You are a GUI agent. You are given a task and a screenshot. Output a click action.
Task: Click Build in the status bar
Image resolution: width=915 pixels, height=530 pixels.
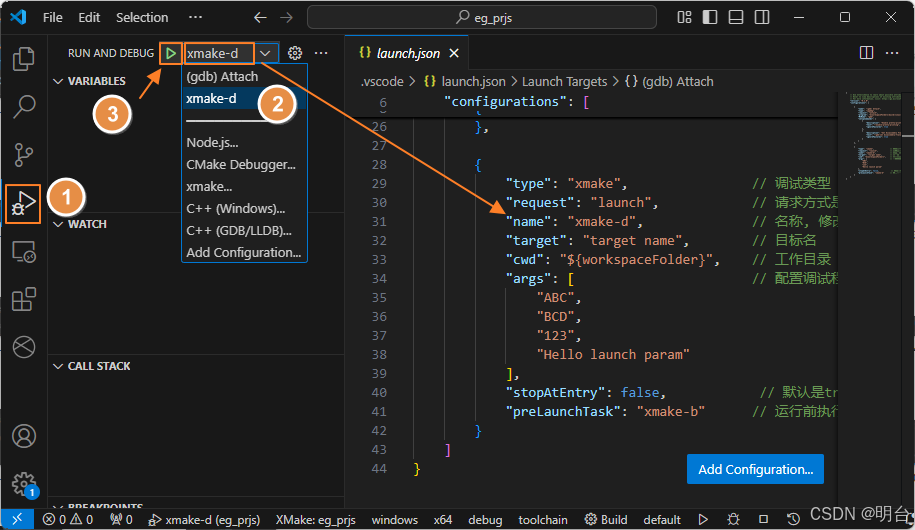coord(606,519)
